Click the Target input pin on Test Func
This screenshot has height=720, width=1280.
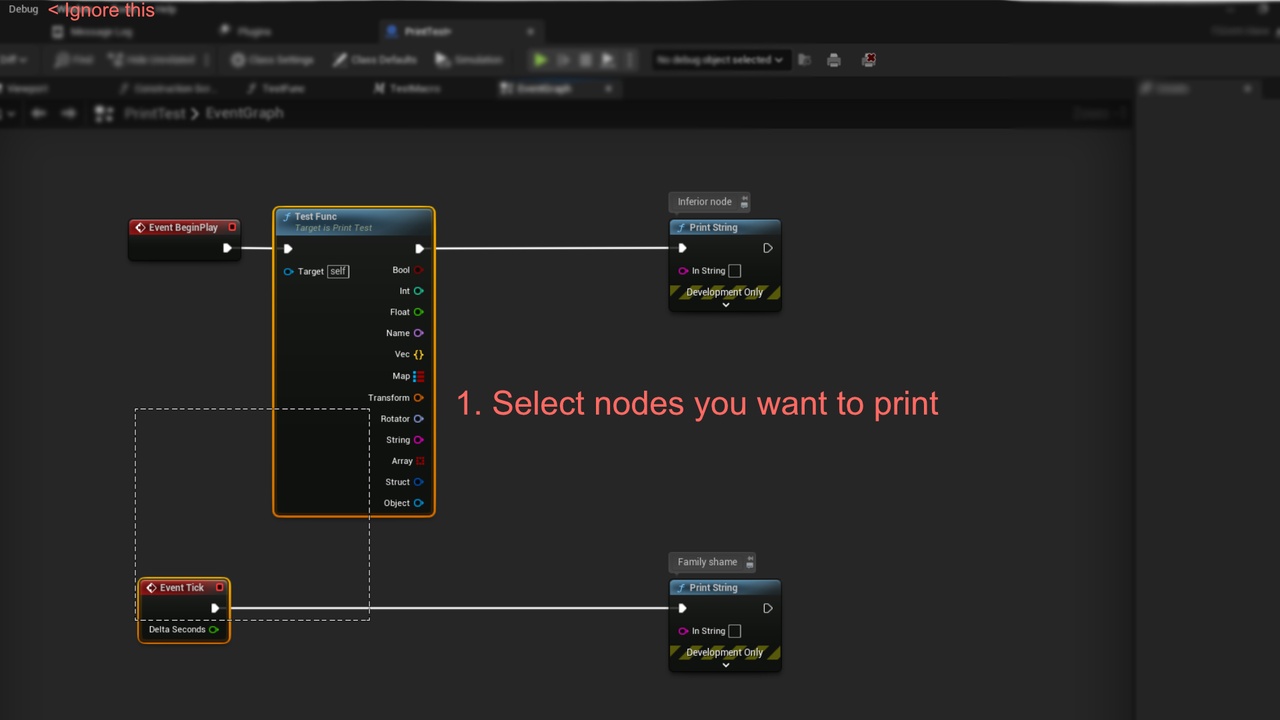coord(288,271)
